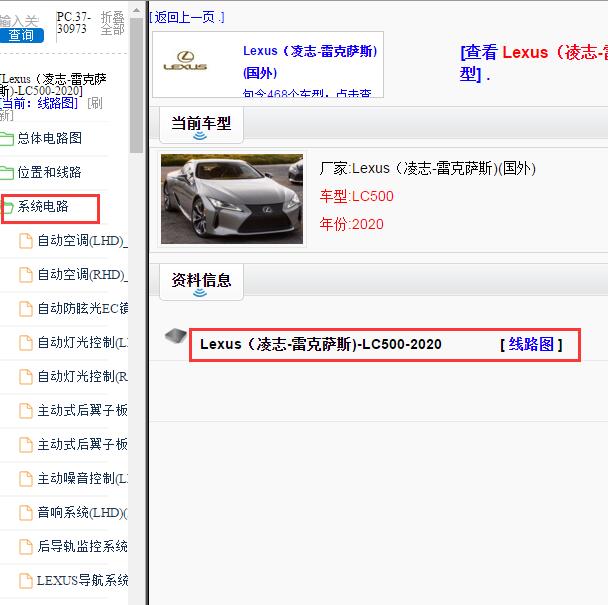Click the sidebar scrollbar up arrow

[x=136, y=10]
